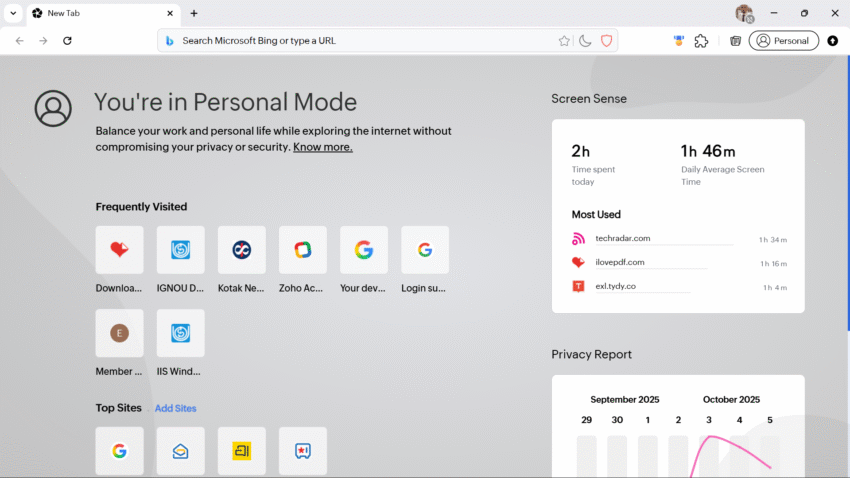Image resolution: width=850 pixels, height=478 pixels.
Task: Click Add Sites next to Top Sites
Action: point(175,408)
